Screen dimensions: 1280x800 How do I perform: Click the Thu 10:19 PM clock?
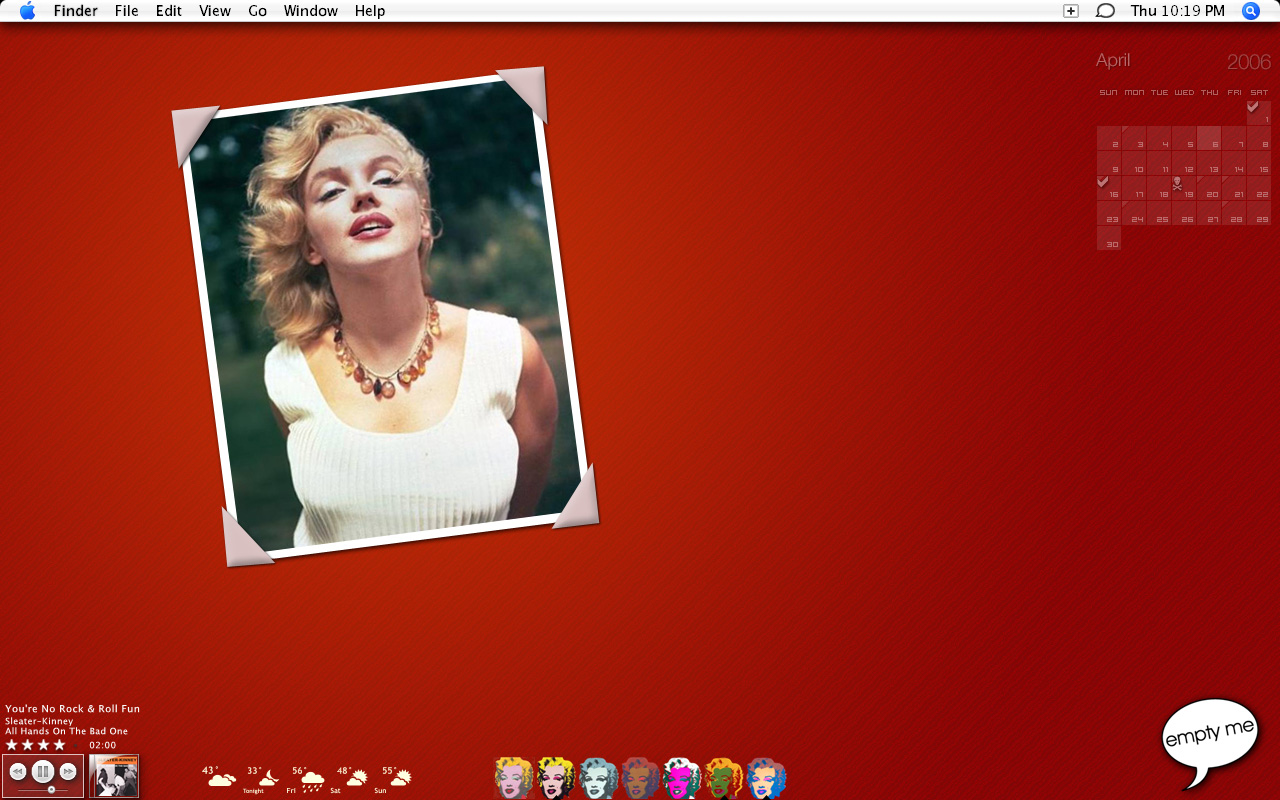(x=1178, y=11)
